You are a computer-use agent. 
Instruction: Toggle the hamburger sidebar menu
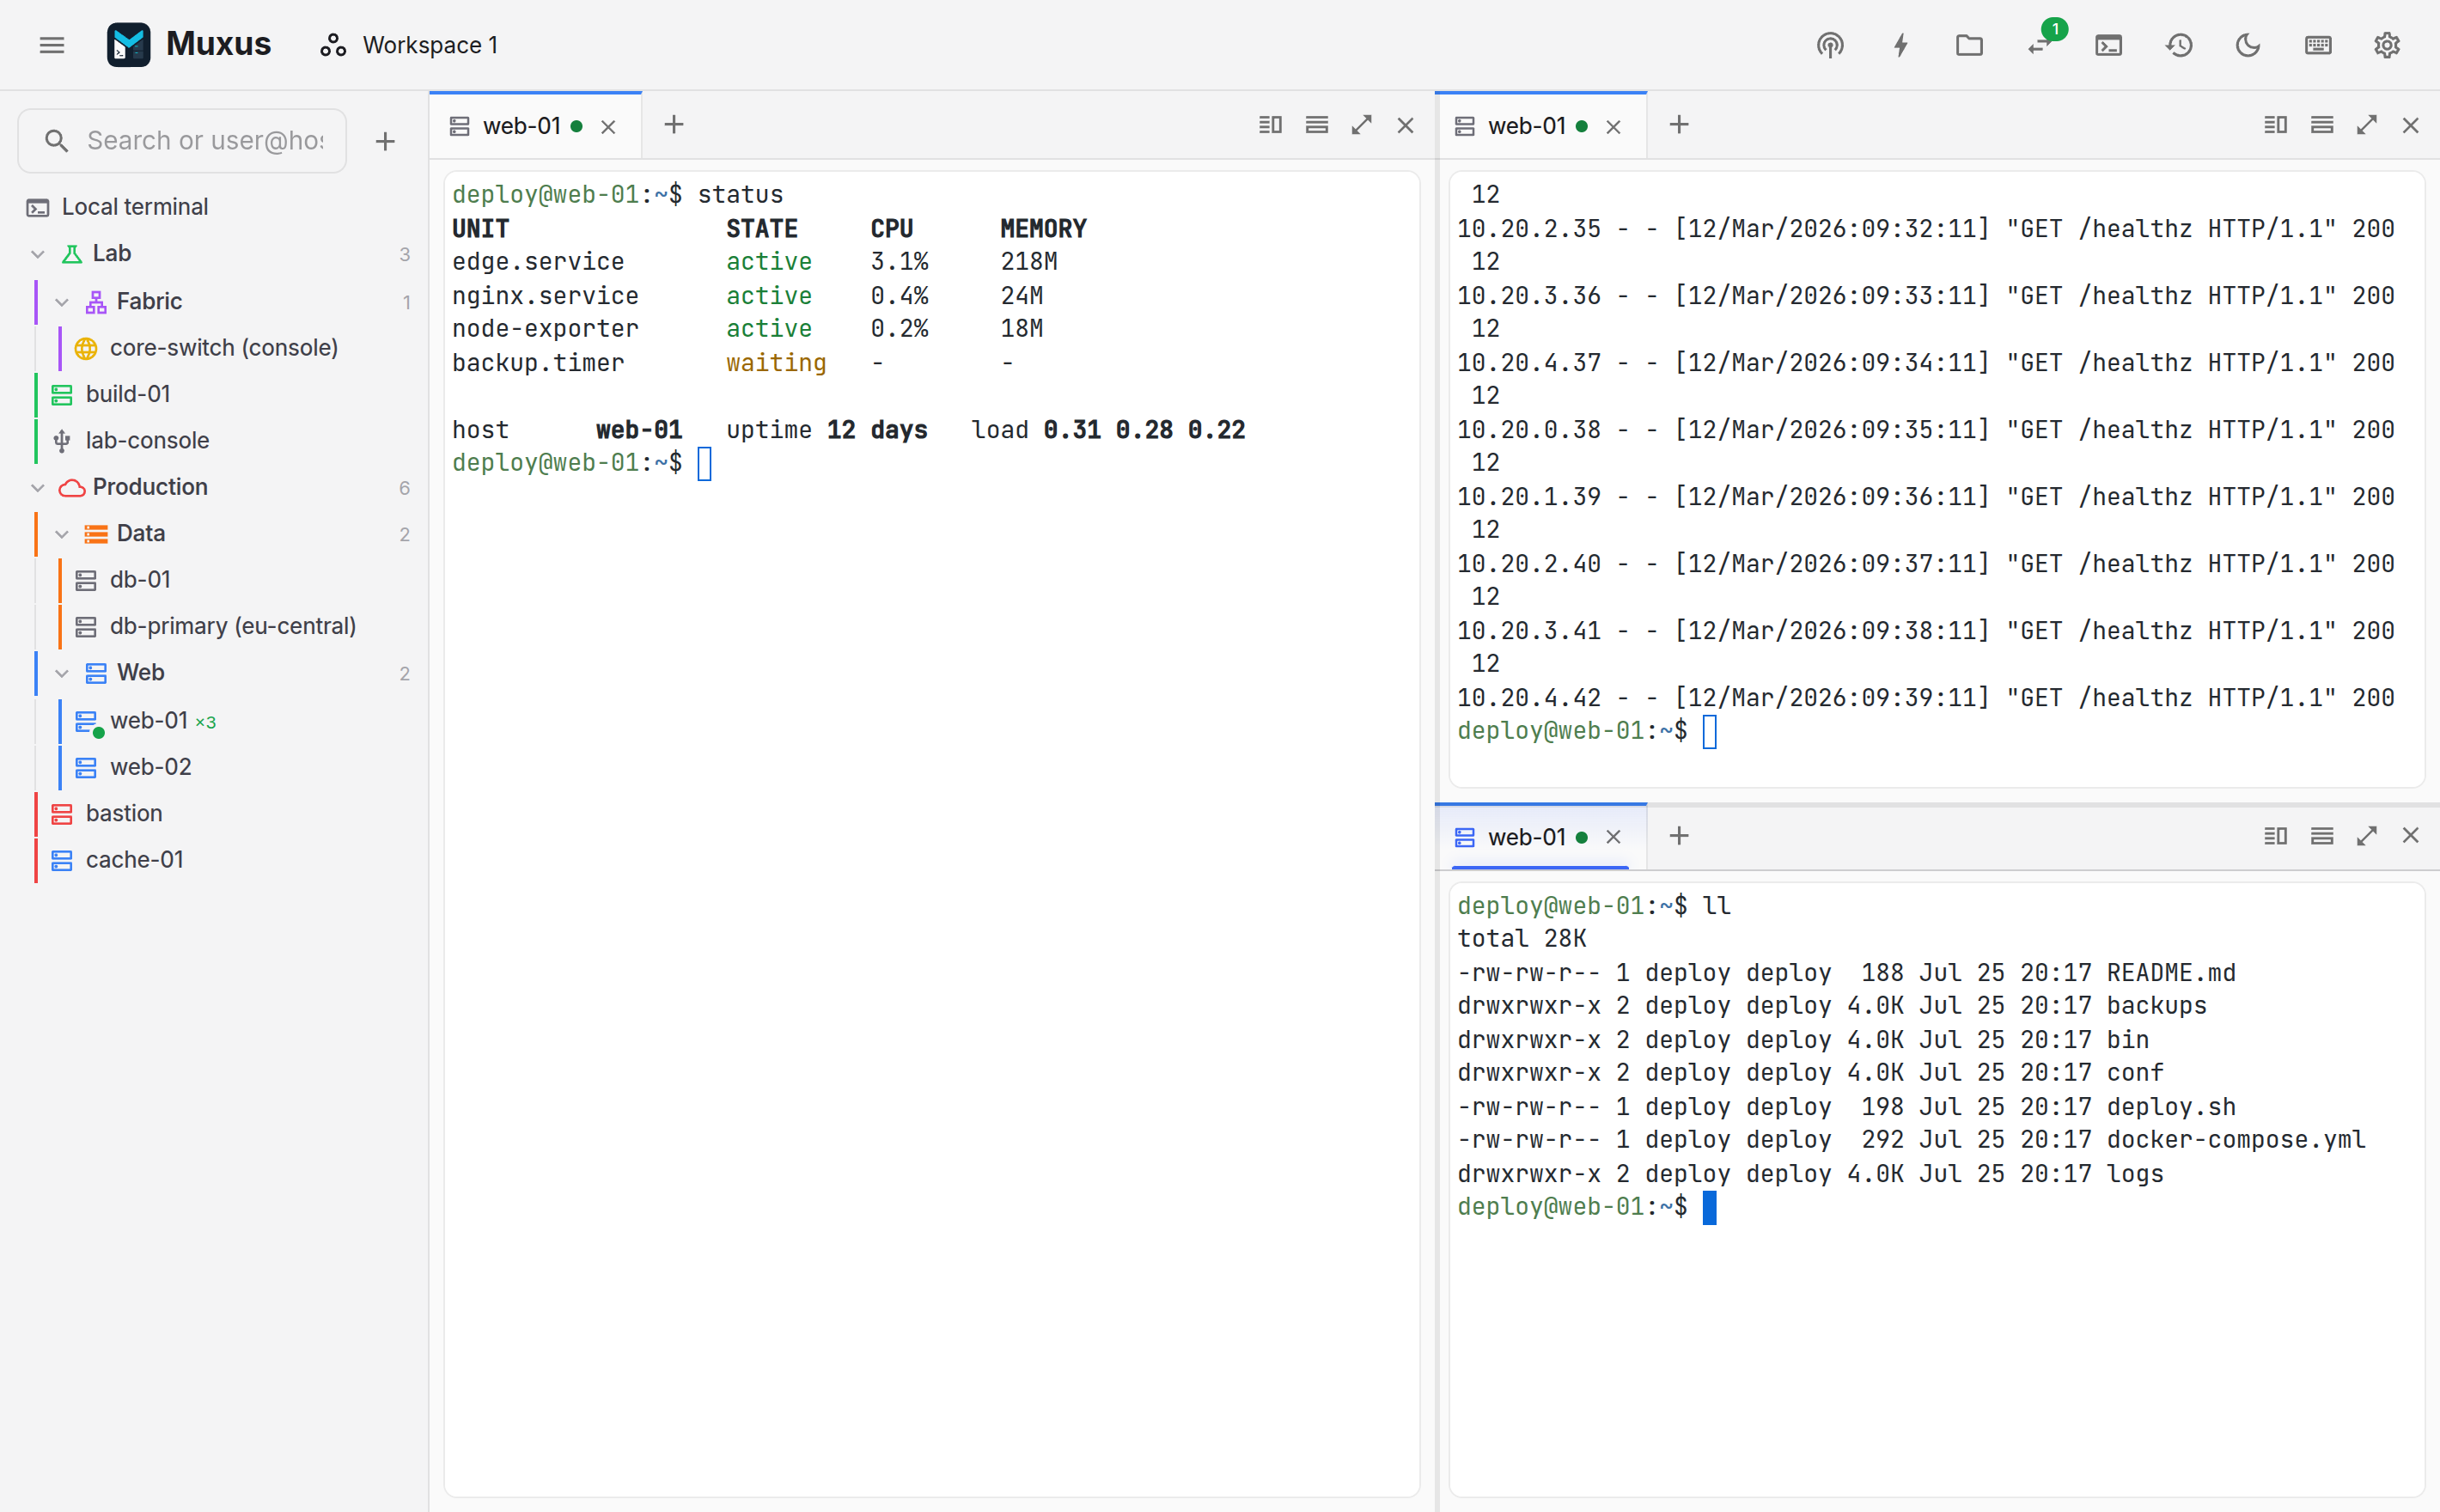(x=52, y=45)
